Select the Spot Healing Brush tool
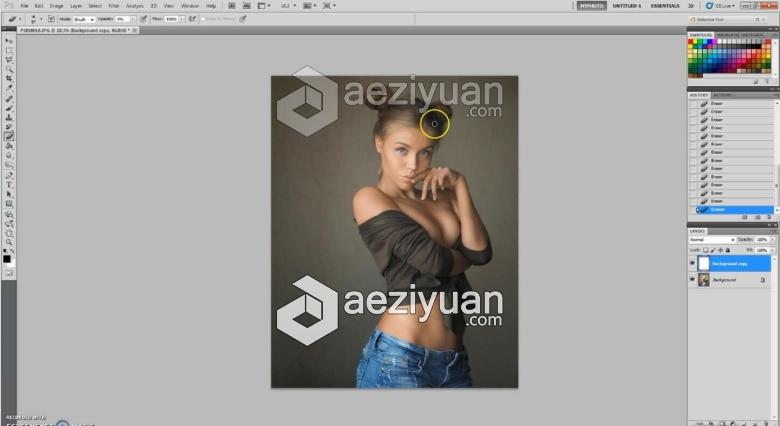780x426 pixels. coord(9,99)
